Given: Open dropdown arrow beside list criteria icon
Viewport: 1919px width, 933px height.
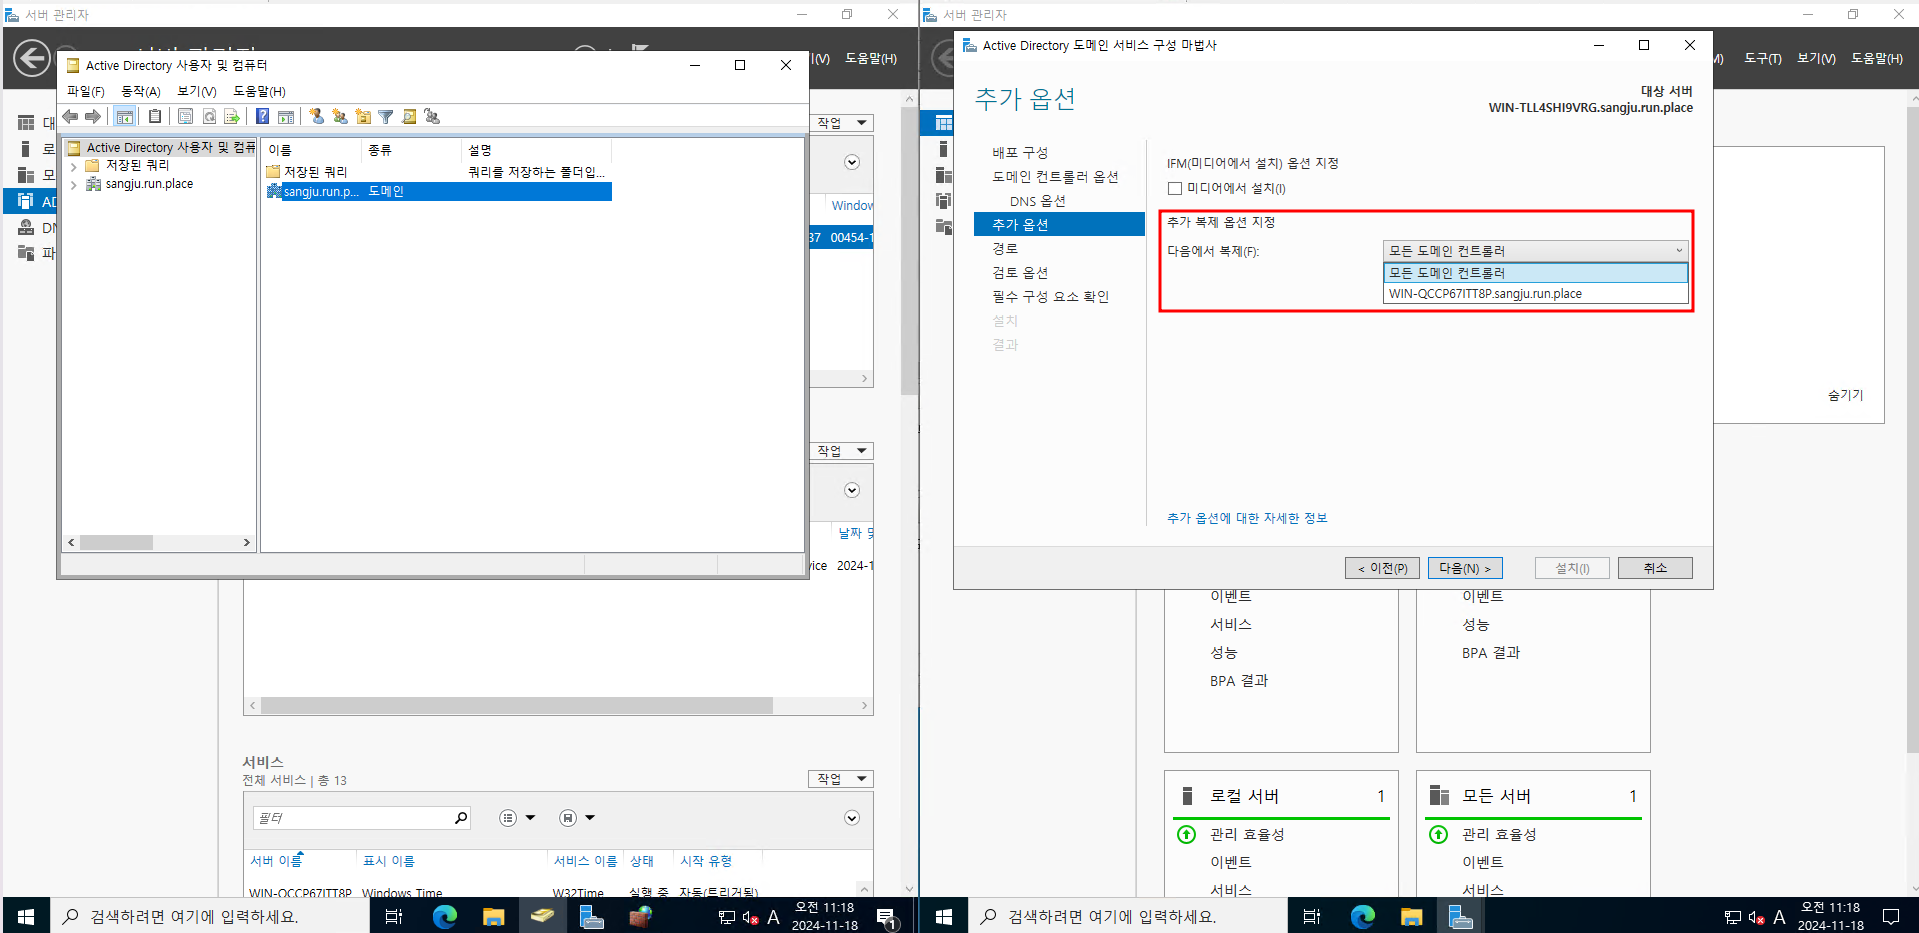Looking at the screenshot, I should 530,818.
